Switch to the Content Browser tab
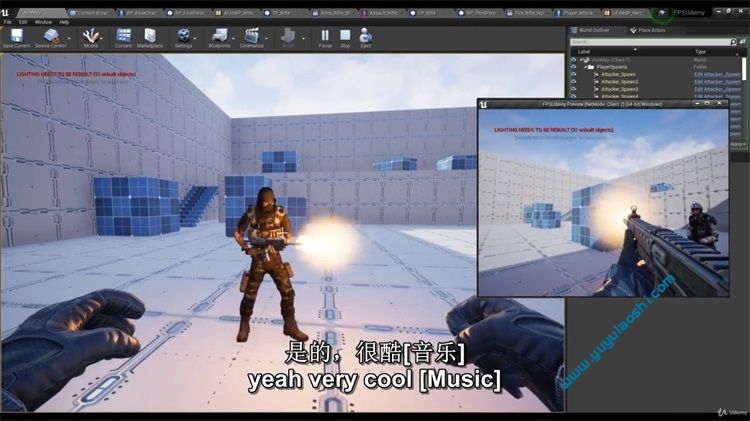Screen dimensions: 750x421 click(x=89, y=13)
